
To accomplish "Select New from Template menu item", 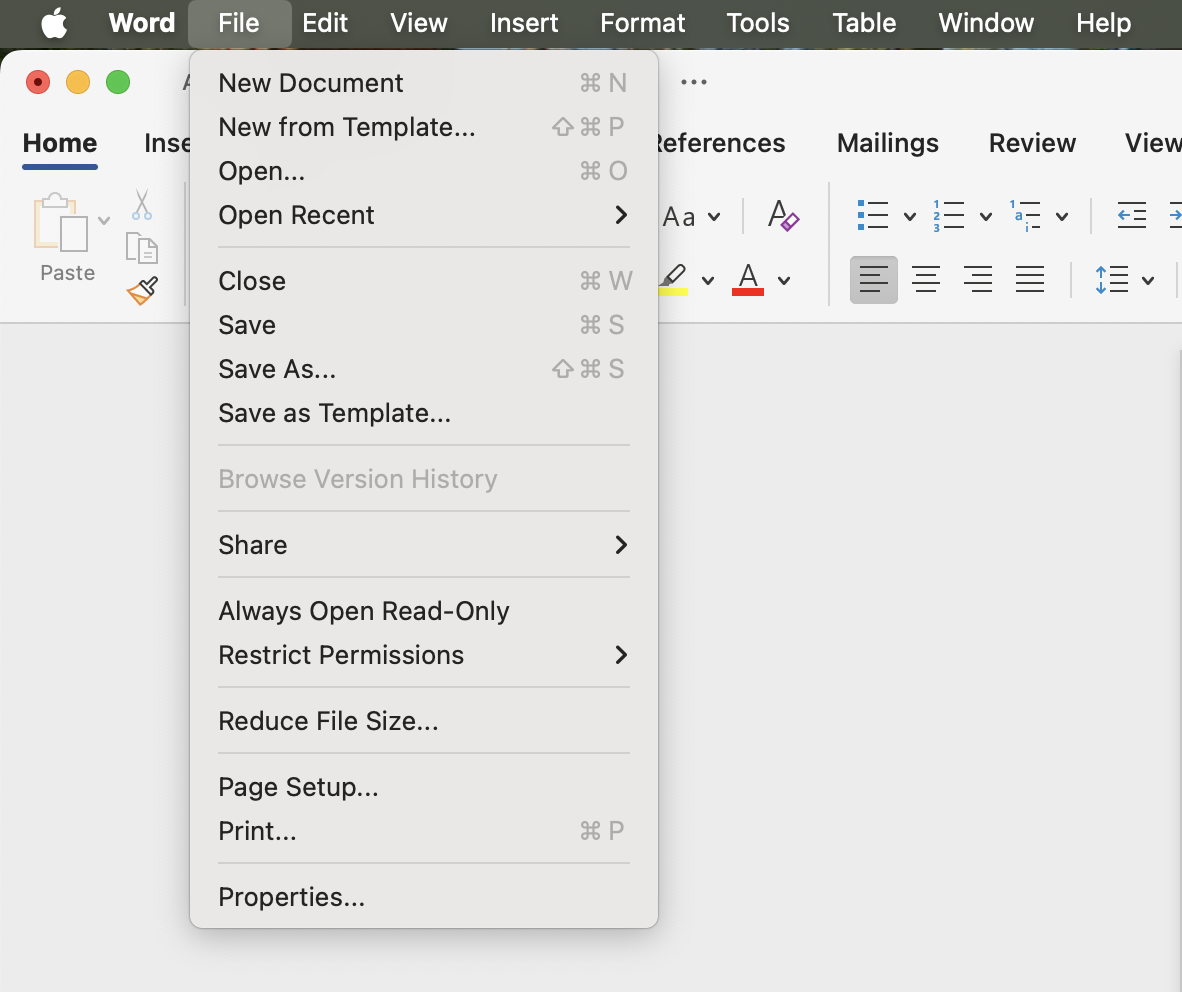I will [x=424, y=127].
